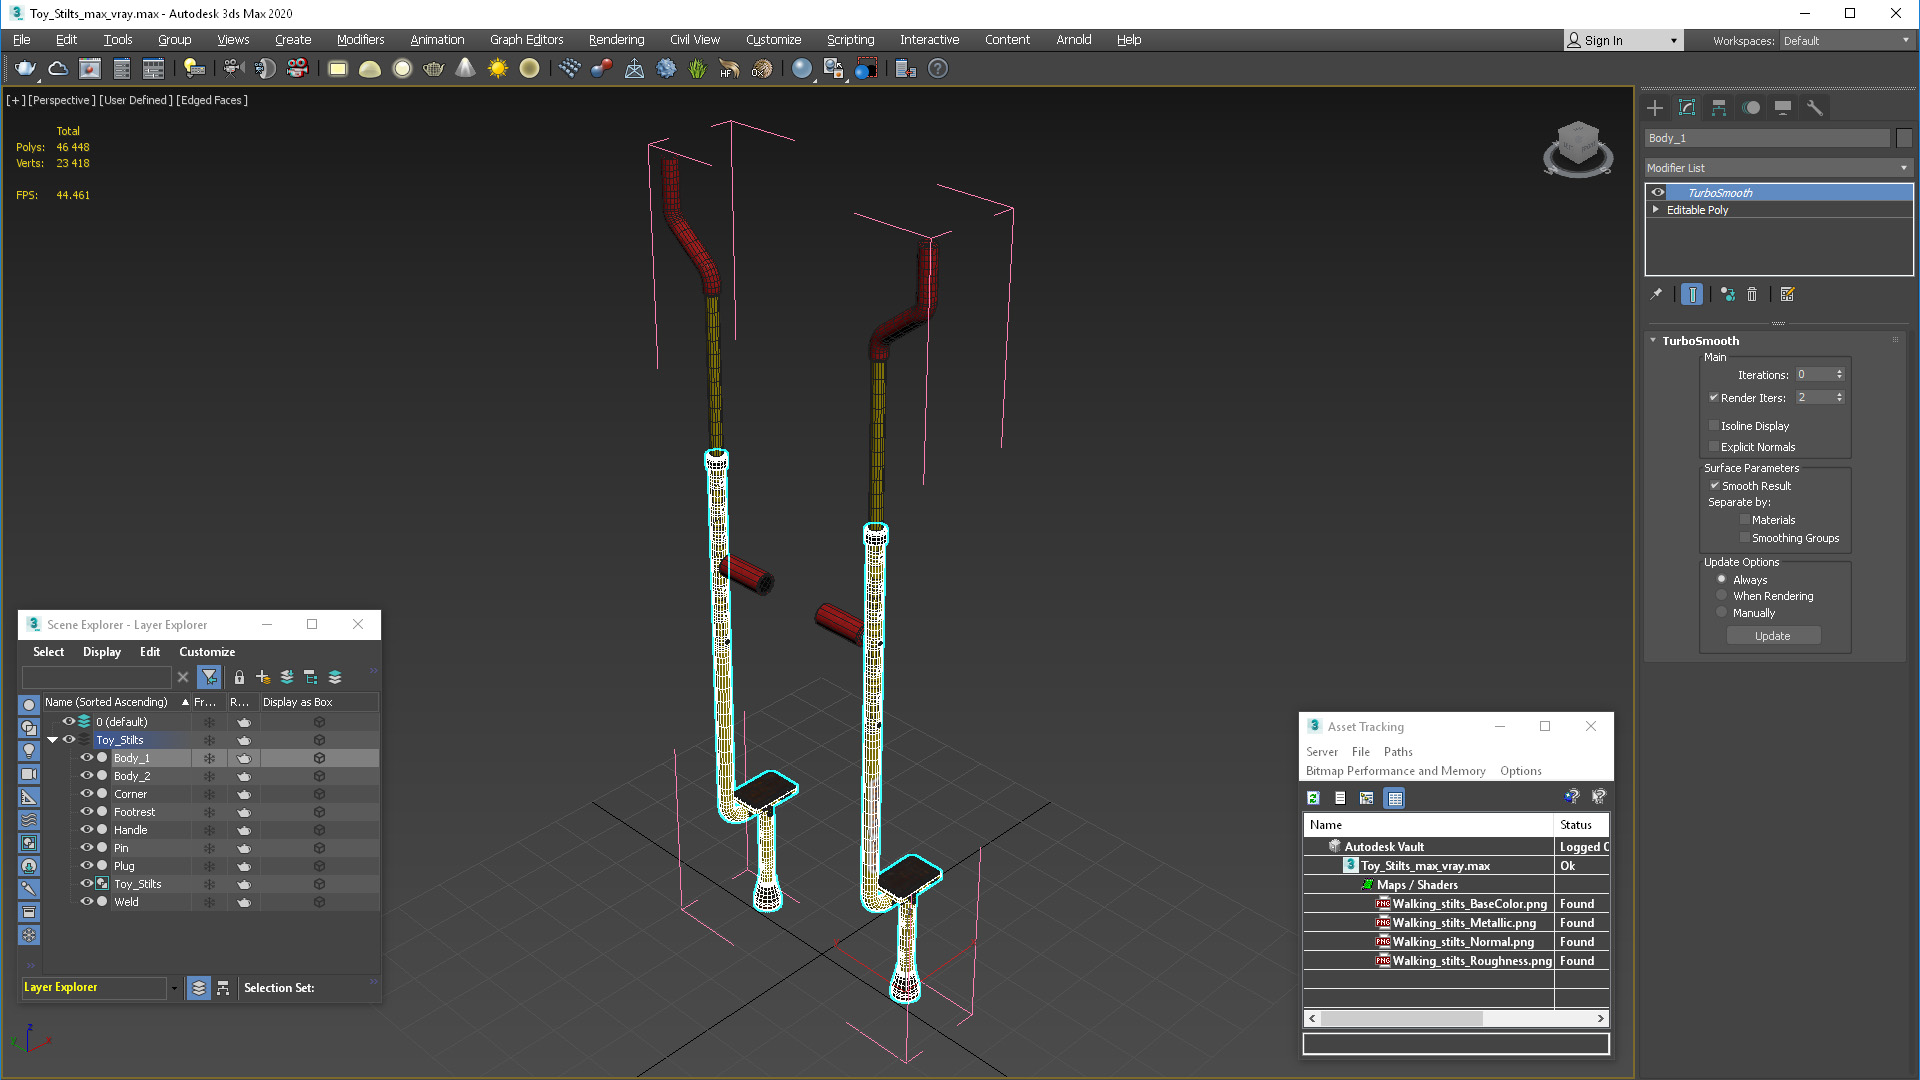Viewport: 1920px width, 1080px height.
Task: Adjust the Iterations spinner arrows
Action: point(1840,374)
